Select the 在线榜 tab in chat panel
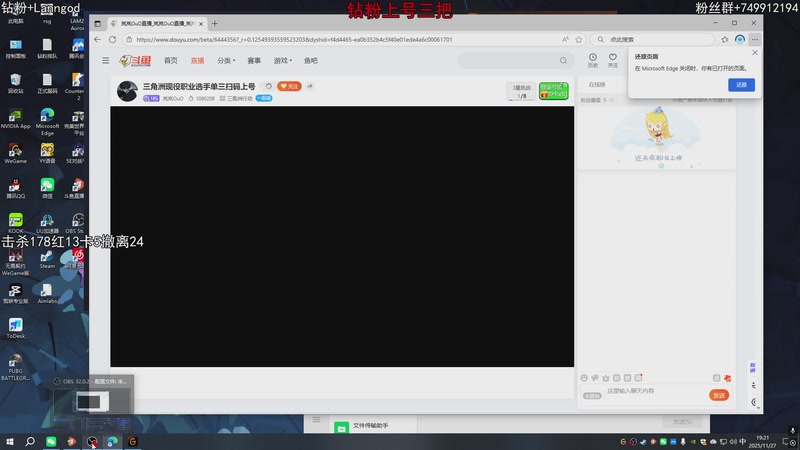Screen dimensions: 800x450 [x=596, y=85]
